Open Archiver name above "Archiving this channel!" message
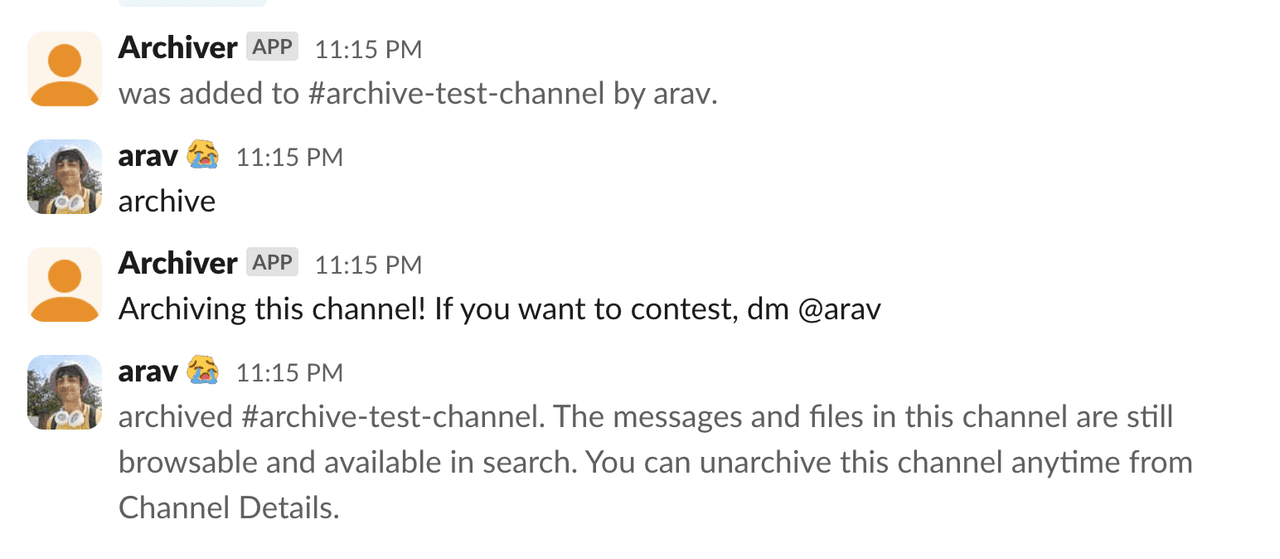 click(177, 263)
